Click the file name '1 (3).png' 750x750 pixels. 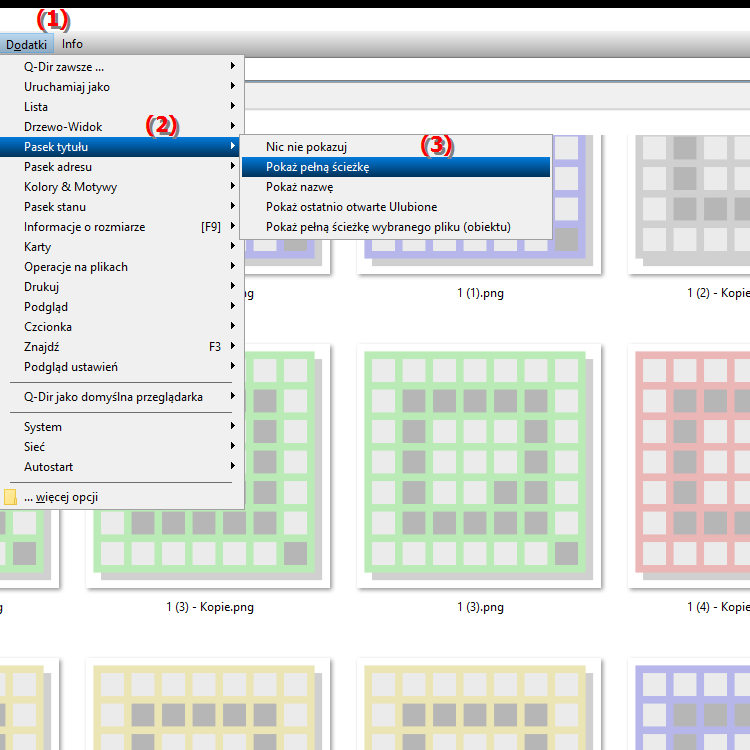pyautogui.click(x=480, y=607)
